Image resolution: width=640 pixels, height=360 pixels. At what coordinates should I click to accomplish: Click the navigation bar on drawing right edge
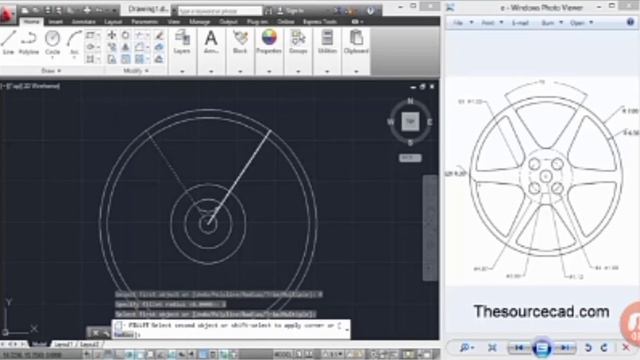430,228
